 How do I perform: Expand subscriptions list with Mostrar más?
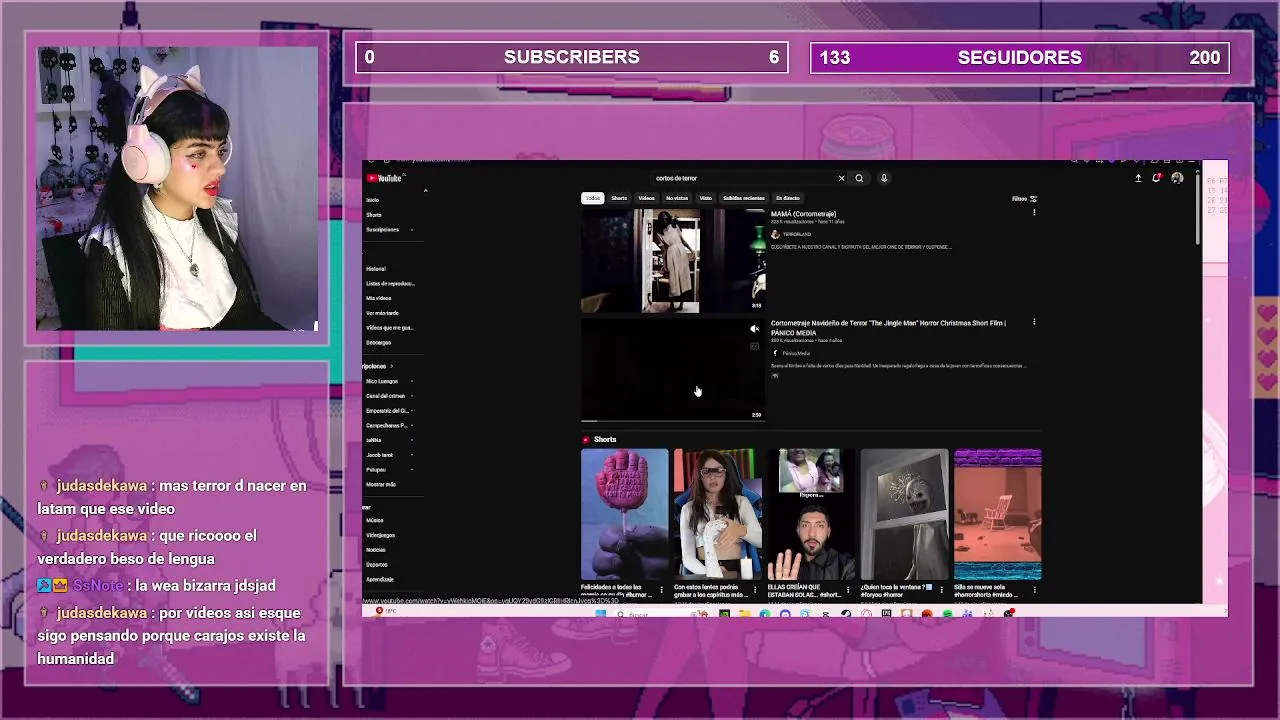pyautogui.click(x=381, y=484)
